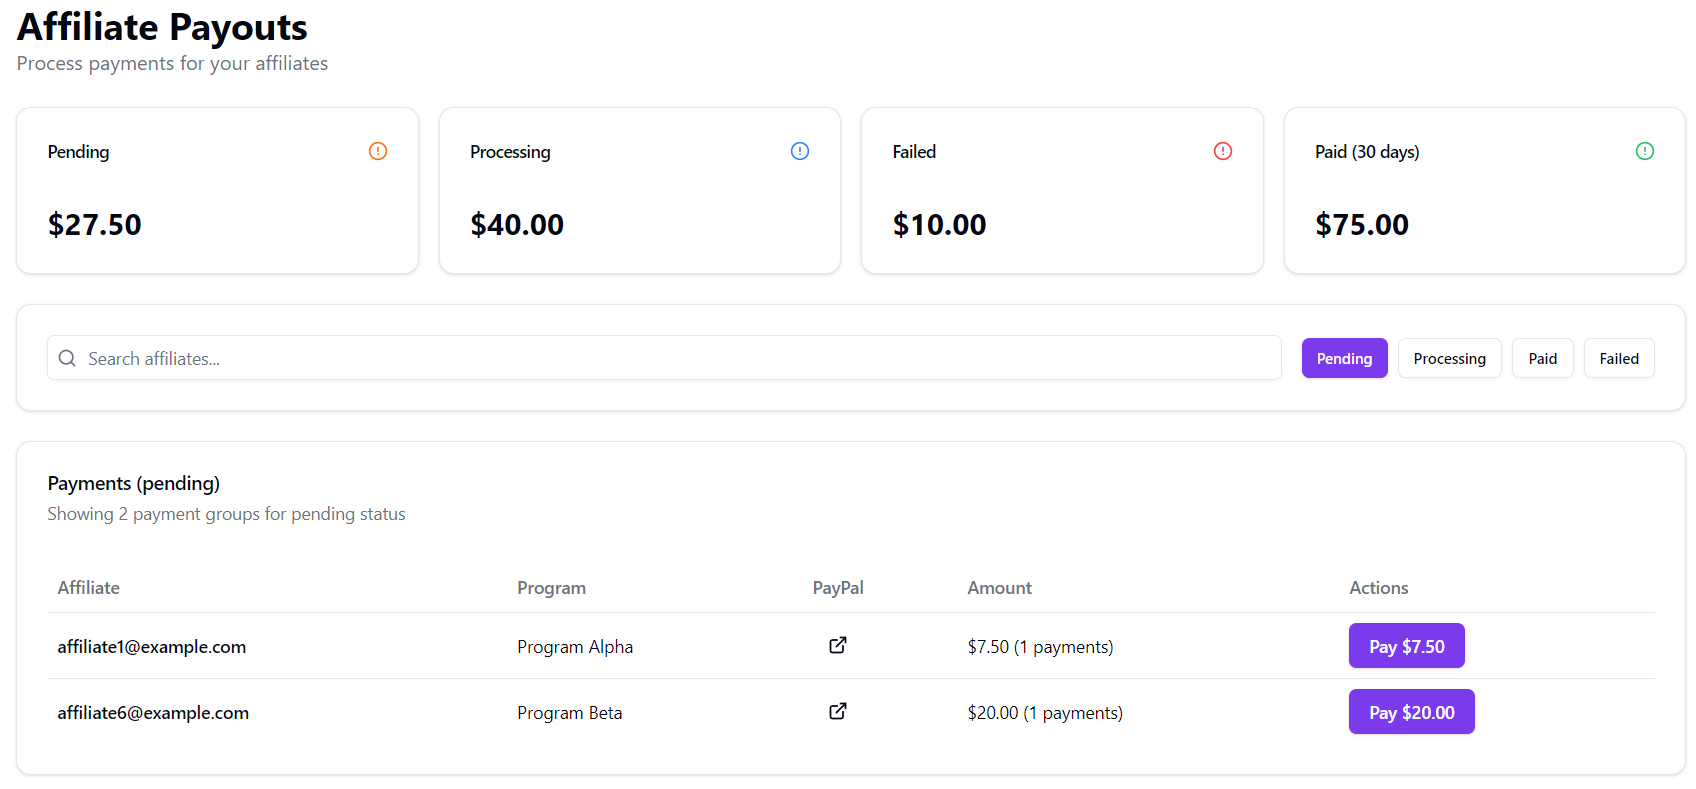Click the Program column header
The width and height of the screenshot is (1696, 789).
pos(552,588)
